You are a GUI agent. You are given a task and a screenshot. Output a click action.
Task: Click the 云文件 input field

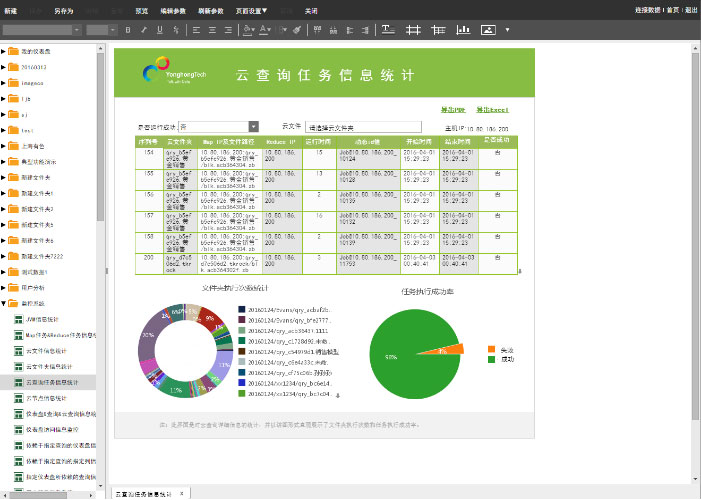(363, 127)
